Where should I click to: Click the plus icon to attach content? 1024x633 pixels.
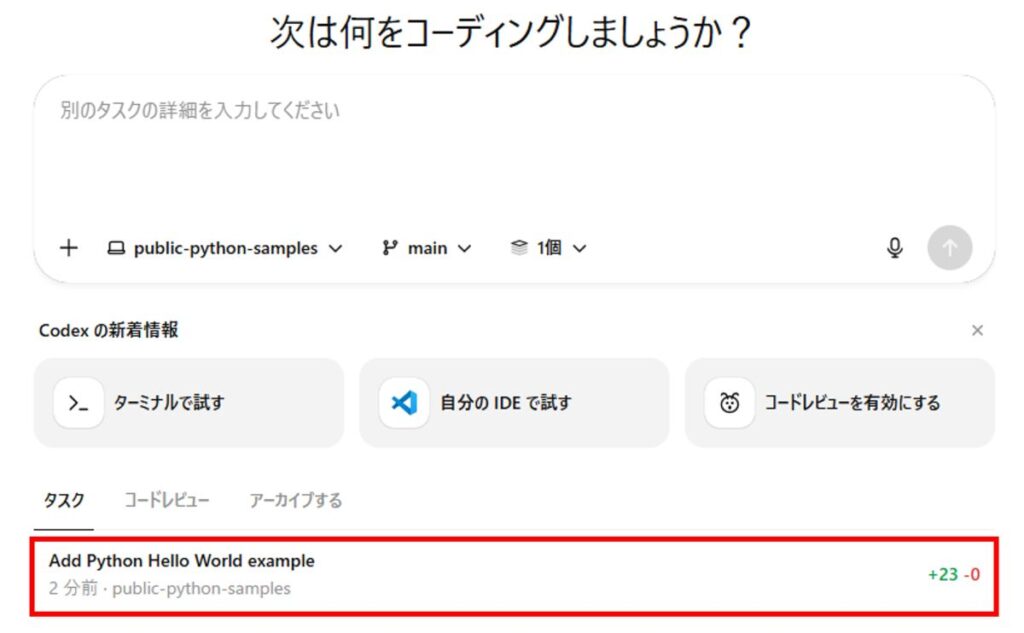[68, 247]
